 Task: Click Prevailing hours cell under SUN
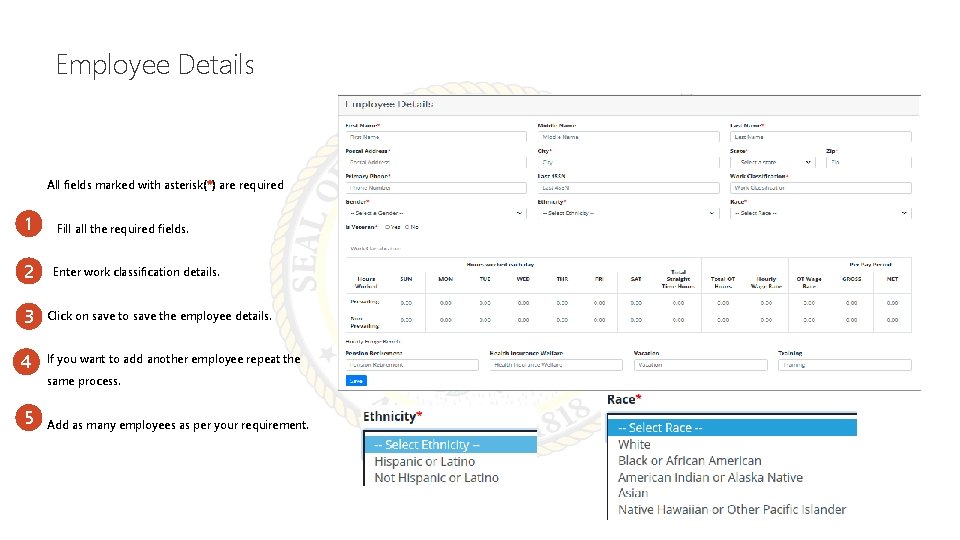406,303
